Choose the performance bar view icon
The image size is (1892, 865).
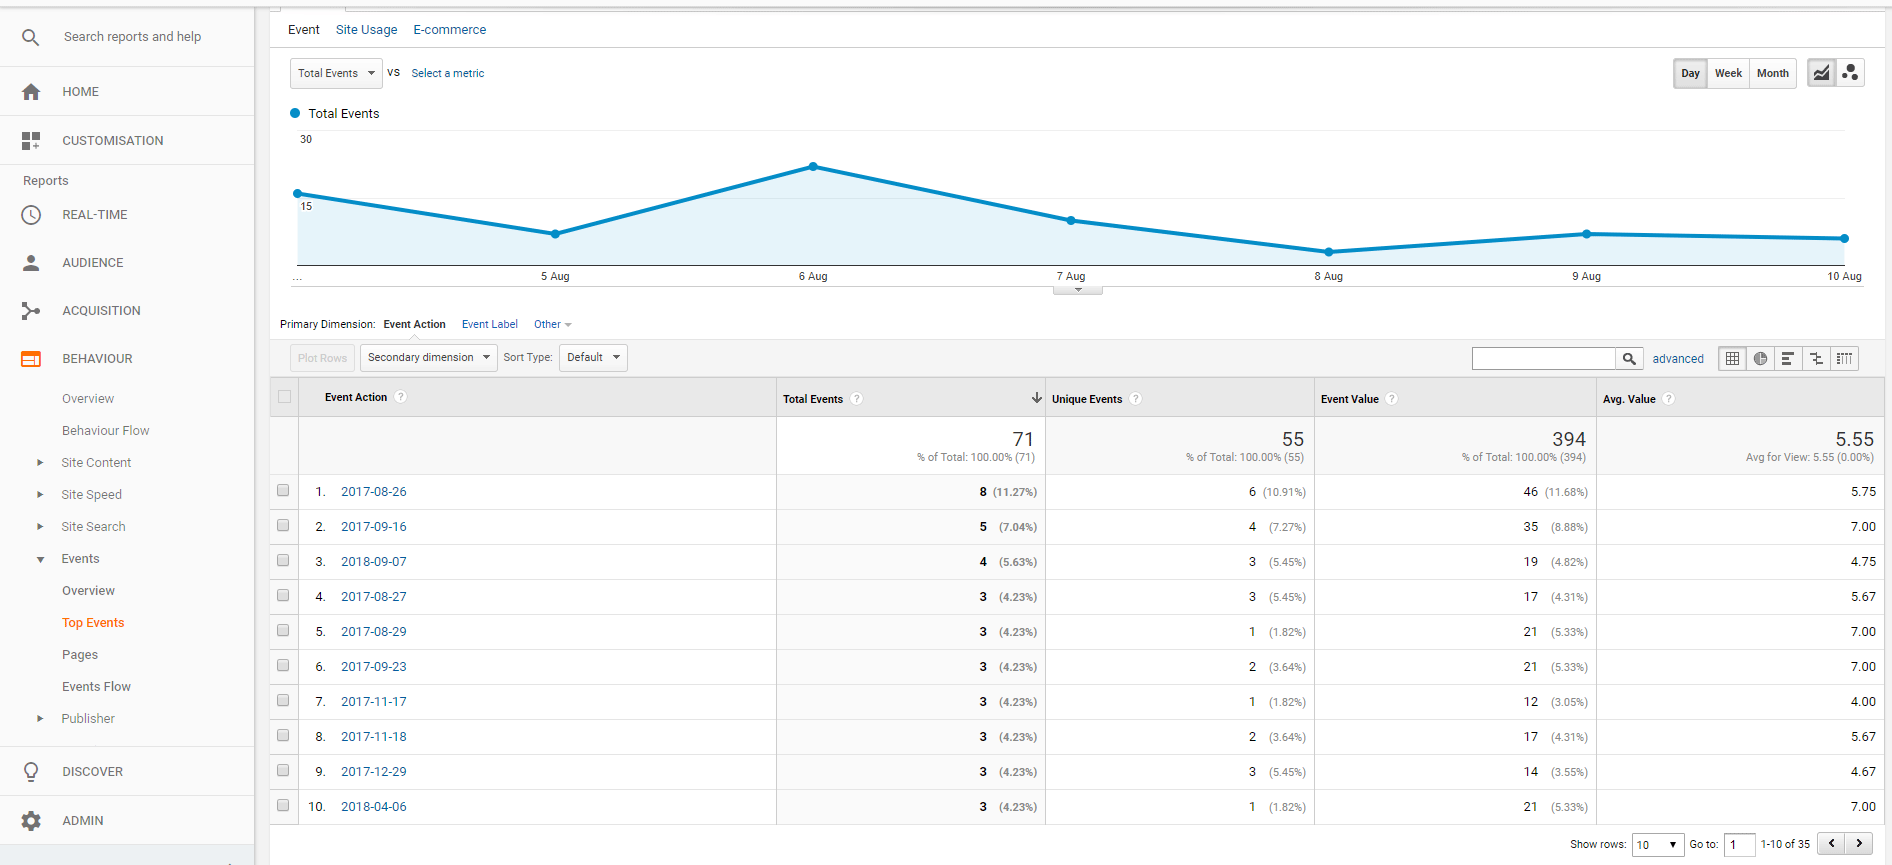(1788, 358)
